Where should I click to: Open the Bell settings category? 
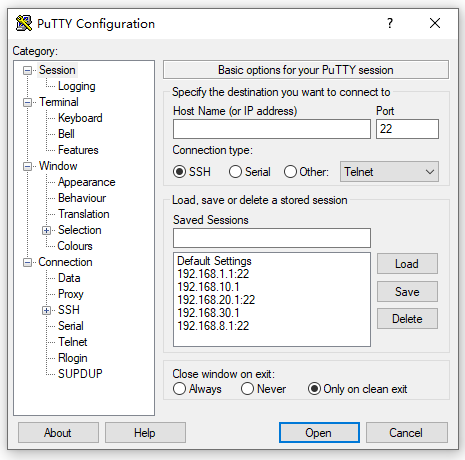pos(66,134)
